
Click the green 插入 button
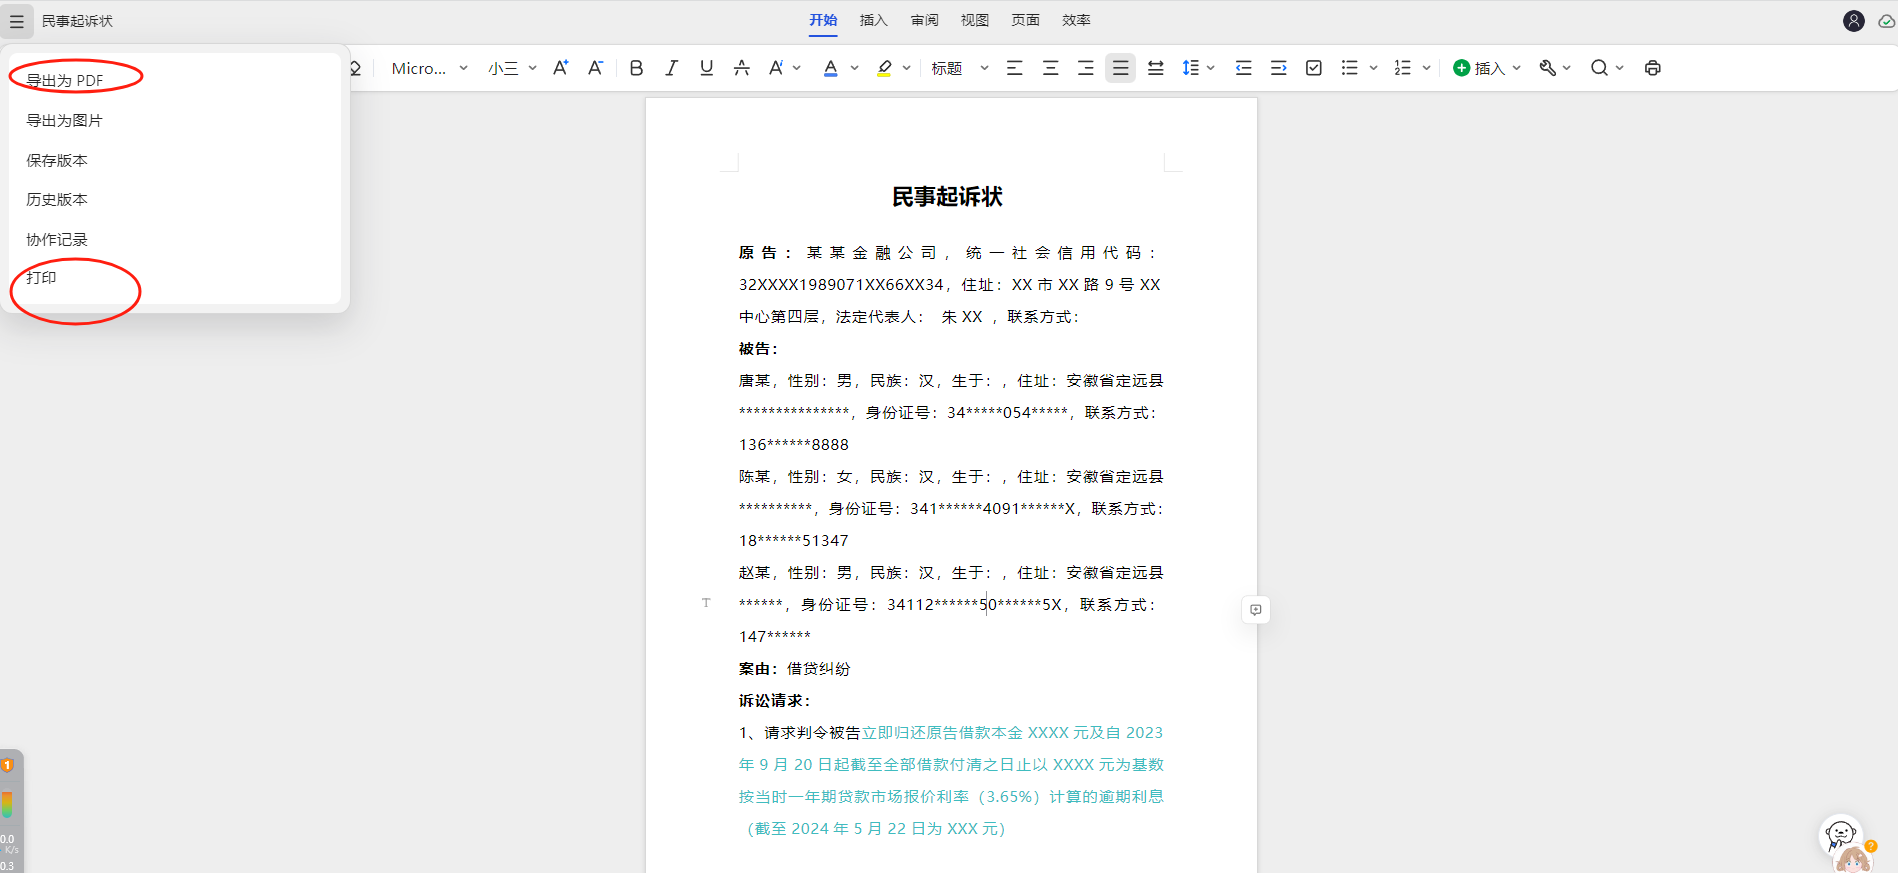tap(1480, 68)
